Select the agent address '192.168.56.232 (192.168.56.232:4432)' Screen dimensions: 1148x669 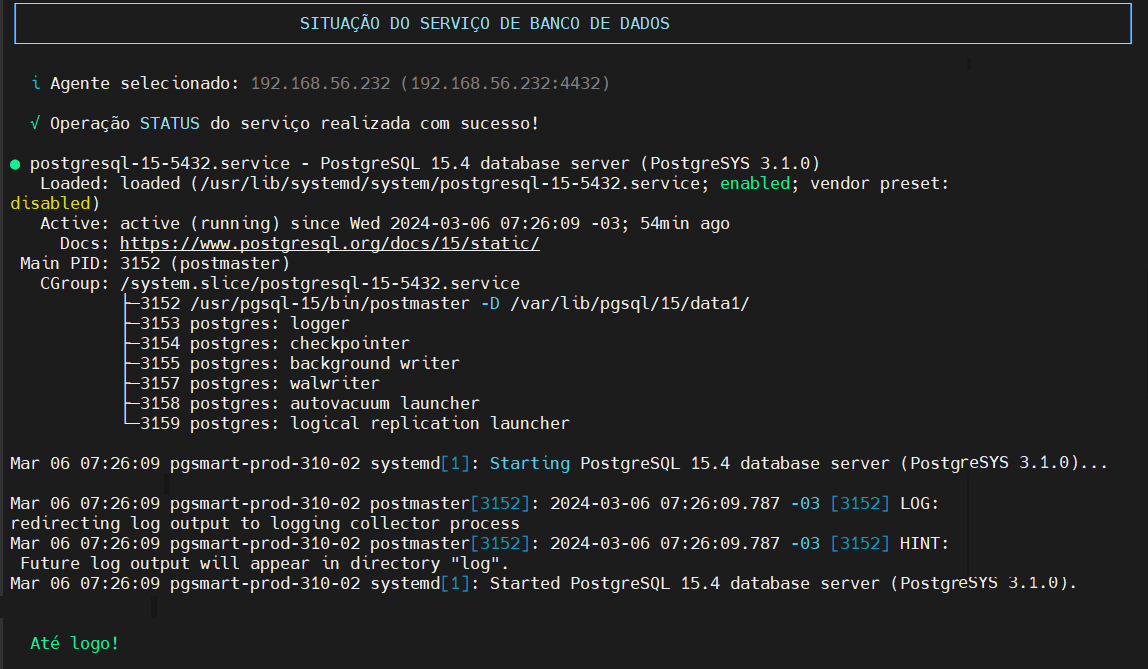[x=430, y=83]
